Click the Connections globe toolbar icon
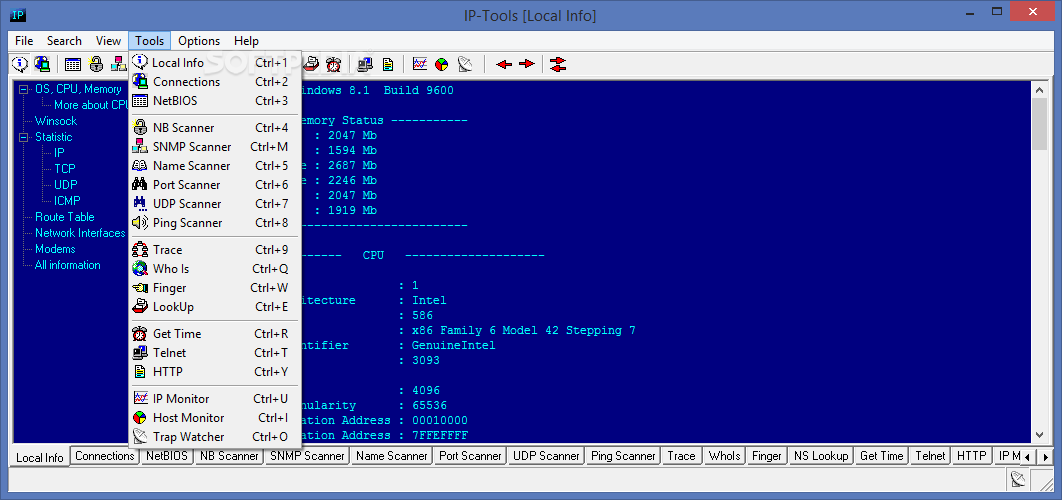Image resolution: width=1062 pixels, height=500 pixels. click(42, 64)
